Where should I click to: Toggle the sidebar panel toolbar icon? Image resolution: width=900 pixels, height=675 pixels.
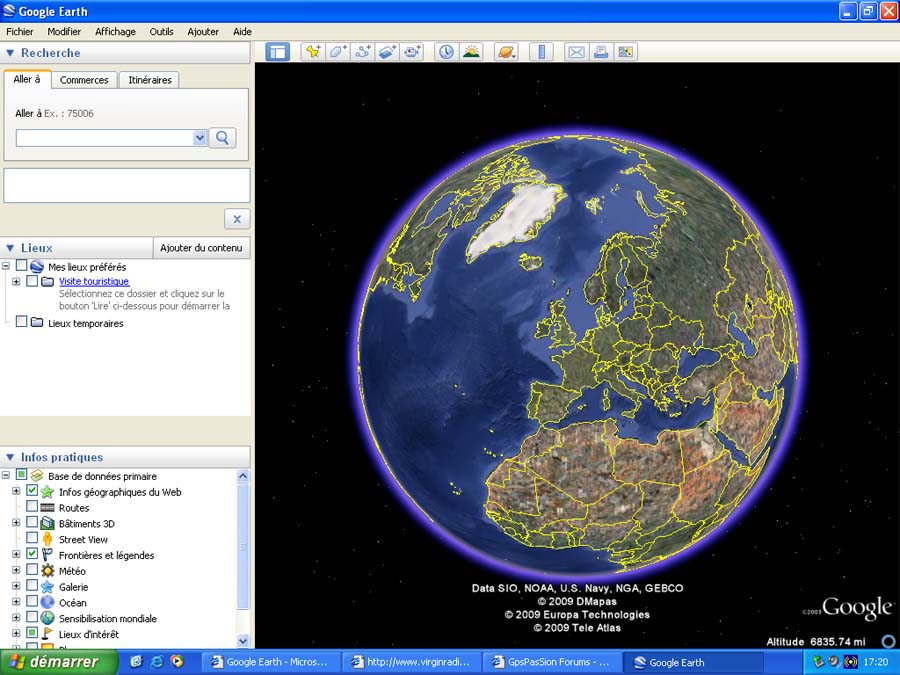tap(278, 52)
